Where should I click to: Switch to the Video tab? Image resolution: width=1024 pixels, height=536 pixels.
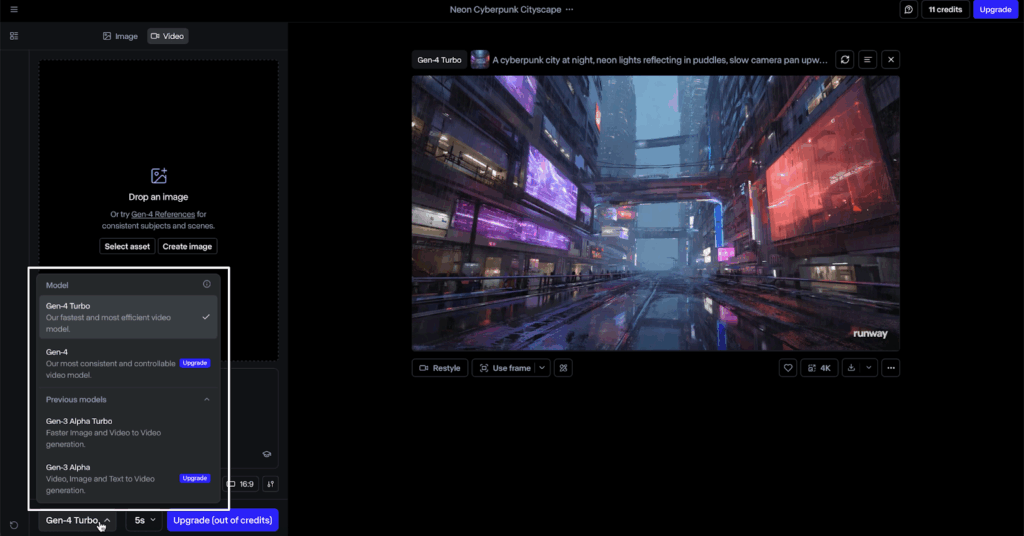pyautogui.click(x=167, y=36)
